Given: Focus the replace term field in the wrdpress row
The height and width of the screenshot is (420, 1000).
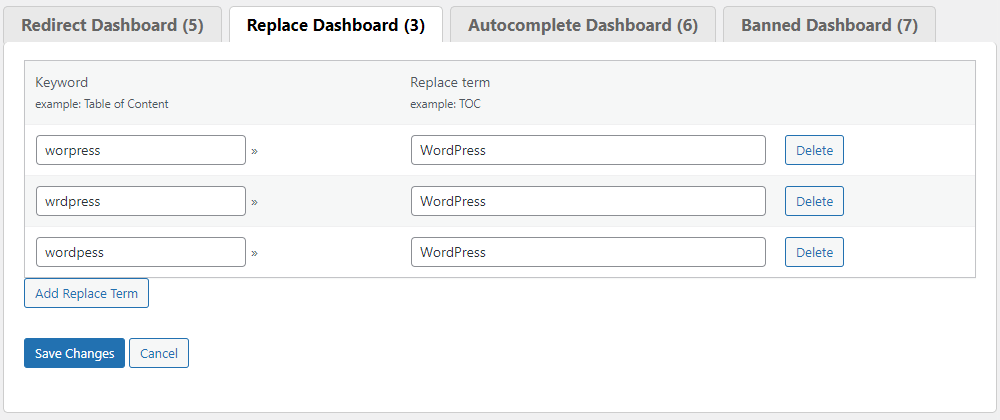Looking at the screenshot, I should coord(588,201).
